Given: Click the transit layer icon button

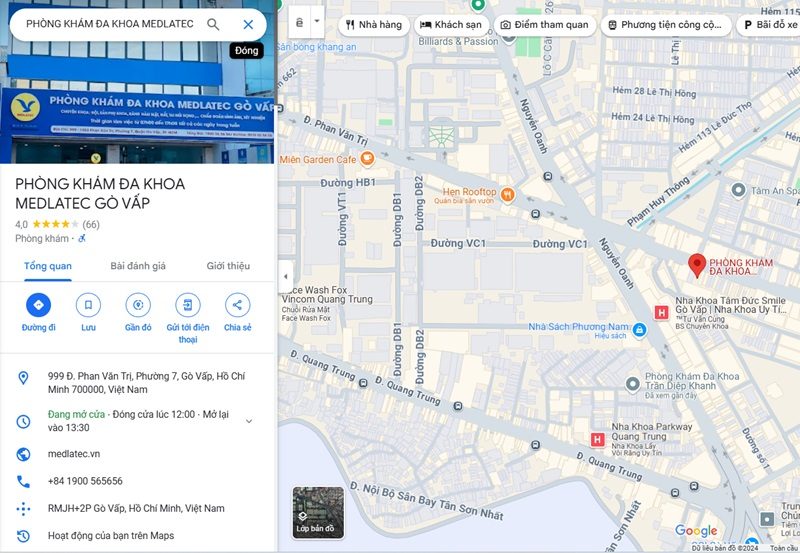Looking at the screenshot, I should tap(299, 23).
